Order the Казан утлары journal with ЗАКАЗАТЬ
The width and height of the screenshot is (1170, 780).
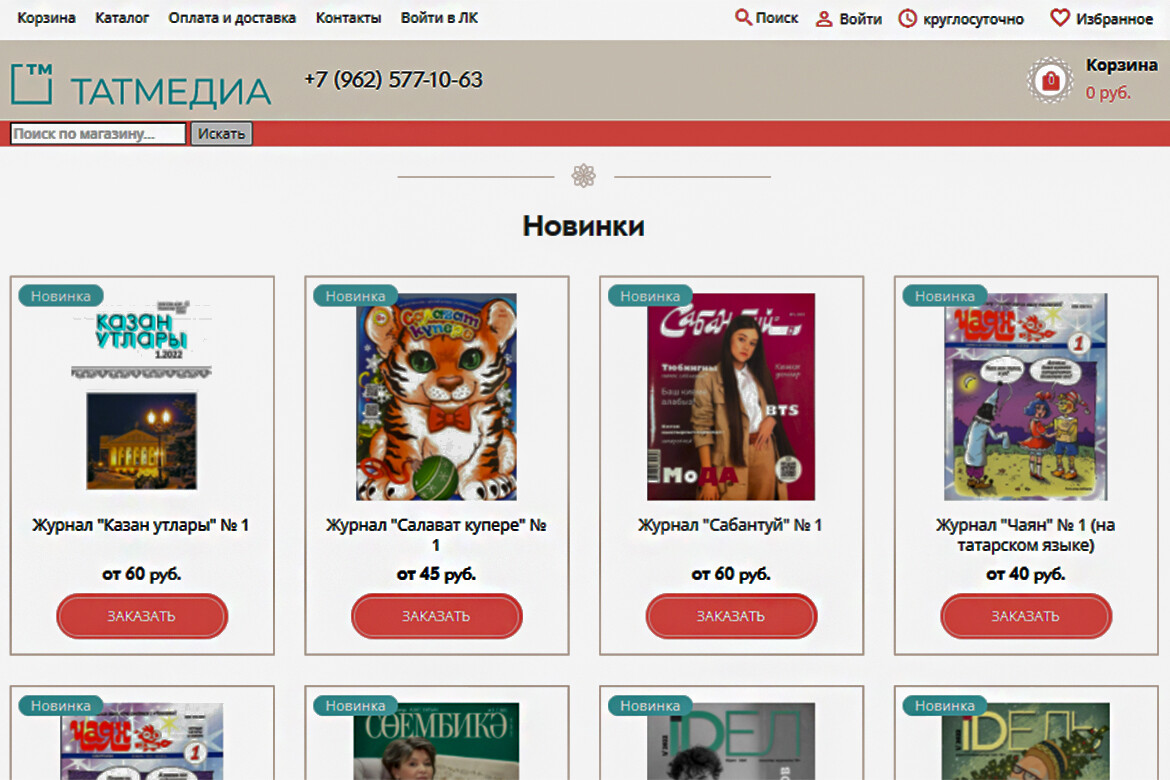pos(142,616)
